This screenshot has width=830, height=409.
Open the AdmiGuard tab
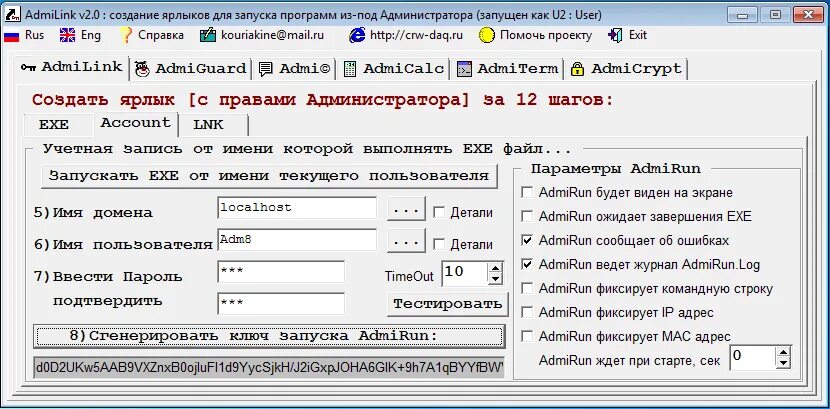coord(190,69)
